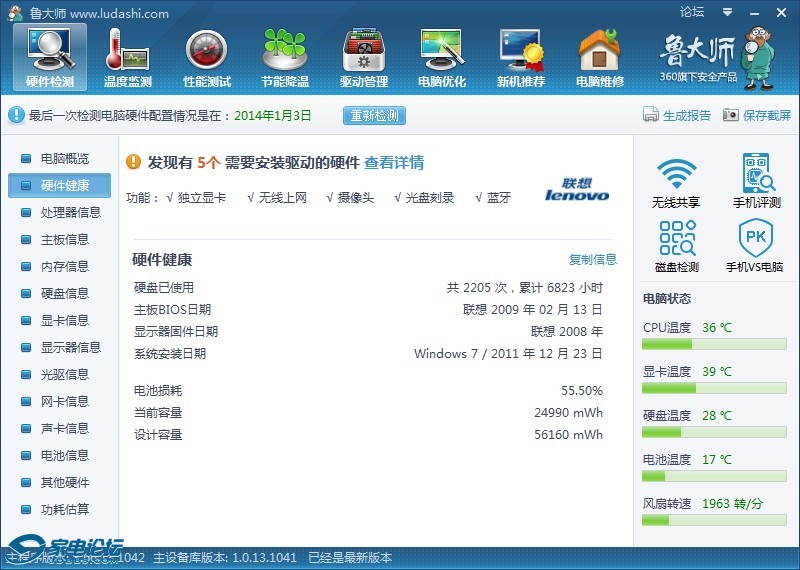Switch to 电池信息 in the sidebar
Image resolution: width=800 pixels, height=570 pixels.
(64, 455)
